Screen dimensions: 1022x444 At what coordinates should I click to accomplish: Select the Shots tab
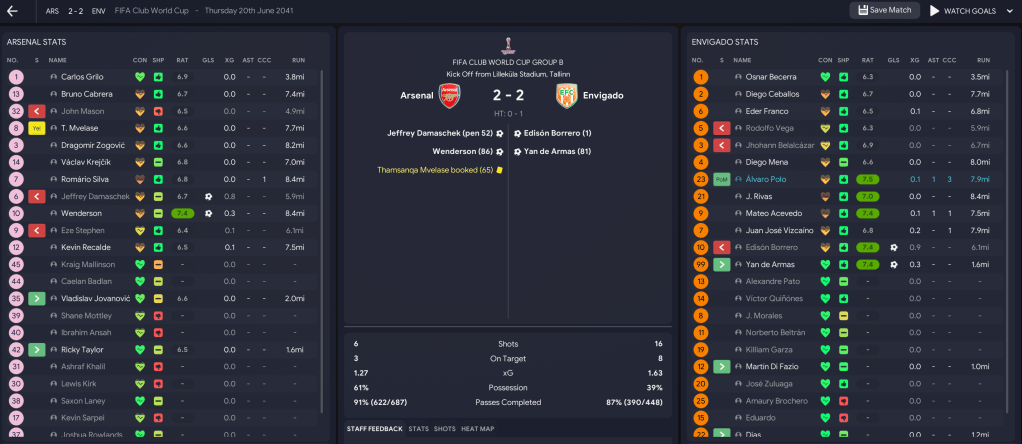(x=444, y=429)
